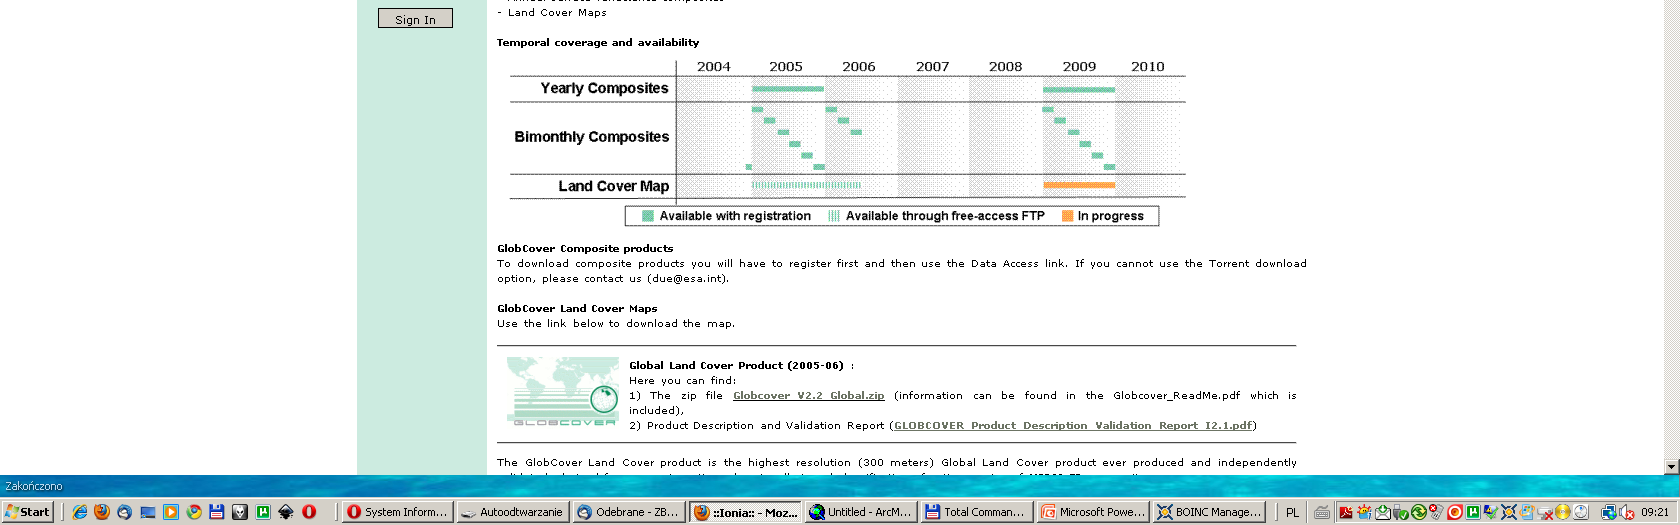Launch Inkscape from Quick Launch
This screenshot has width=1680, height=525.
coord(285,512)
